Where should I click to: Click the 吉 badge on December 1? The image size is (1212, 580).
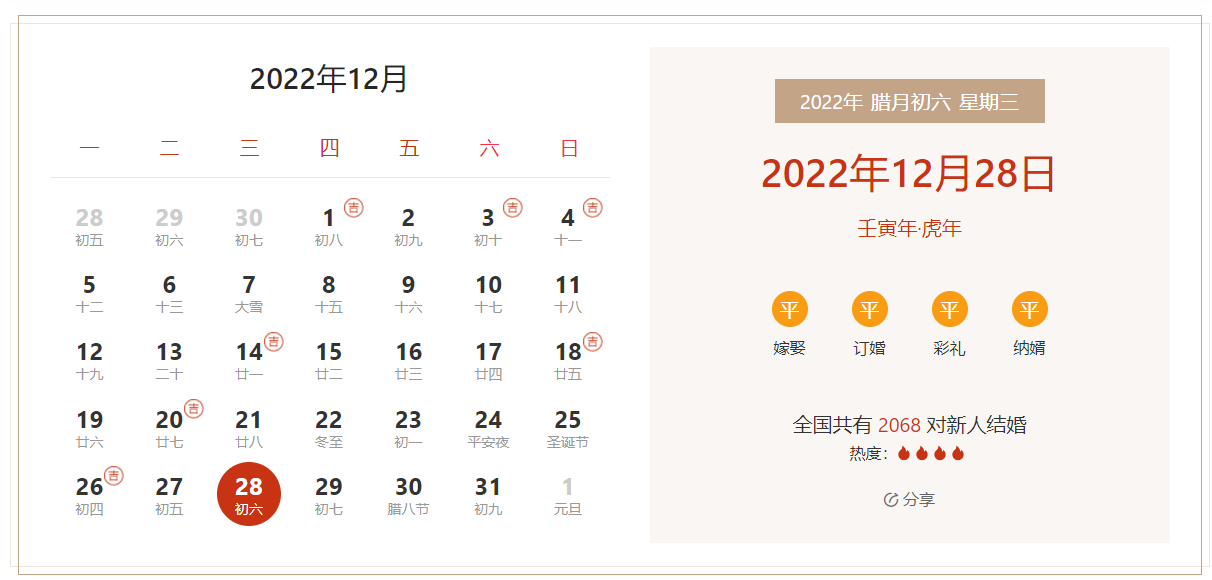[354, 207]
